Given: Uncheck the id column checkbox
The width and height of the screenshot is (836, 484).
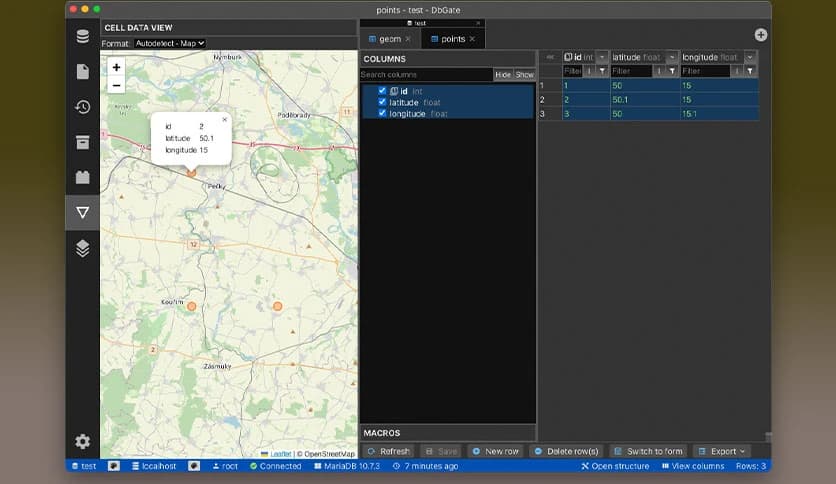Looking at the screenshot, I should [x=382, y=91].
